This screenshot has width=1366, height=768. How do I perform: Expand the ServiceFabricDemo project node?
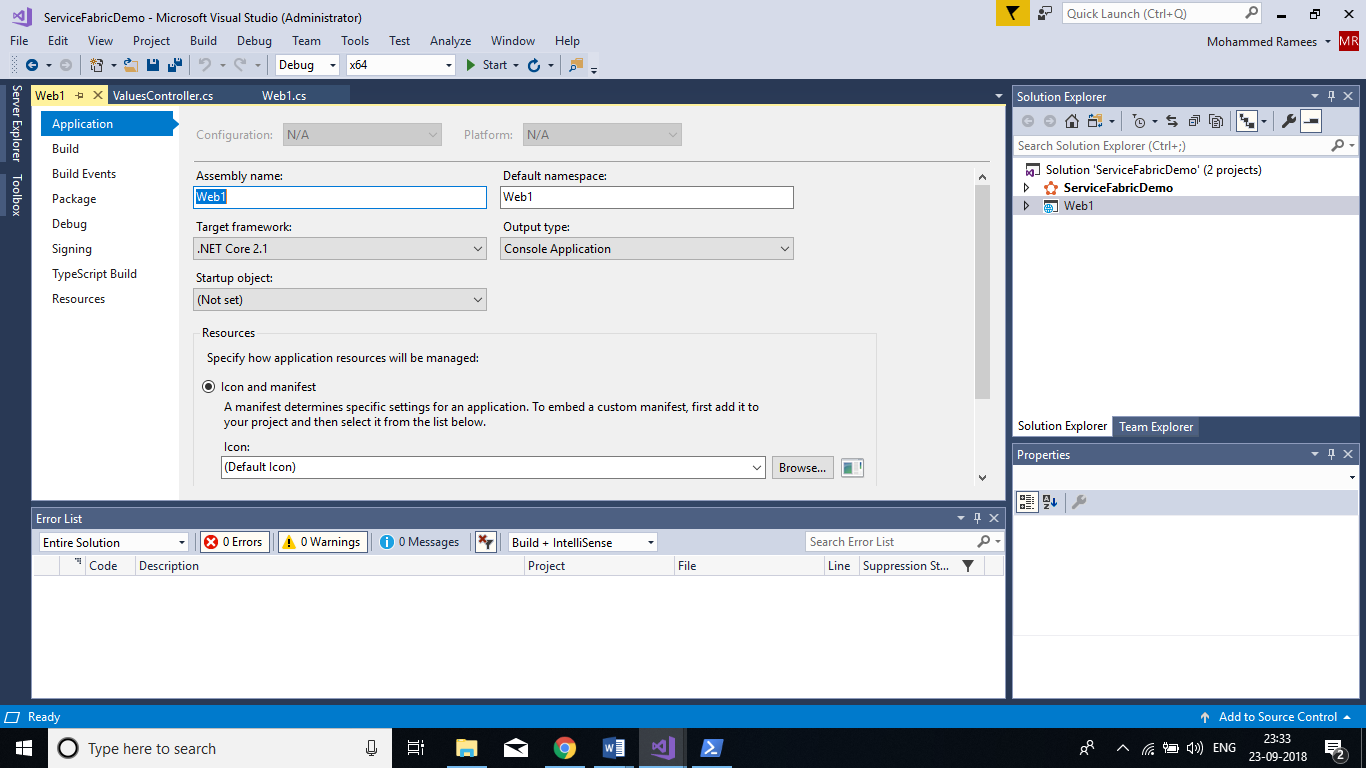click(x=1026, y=188)
